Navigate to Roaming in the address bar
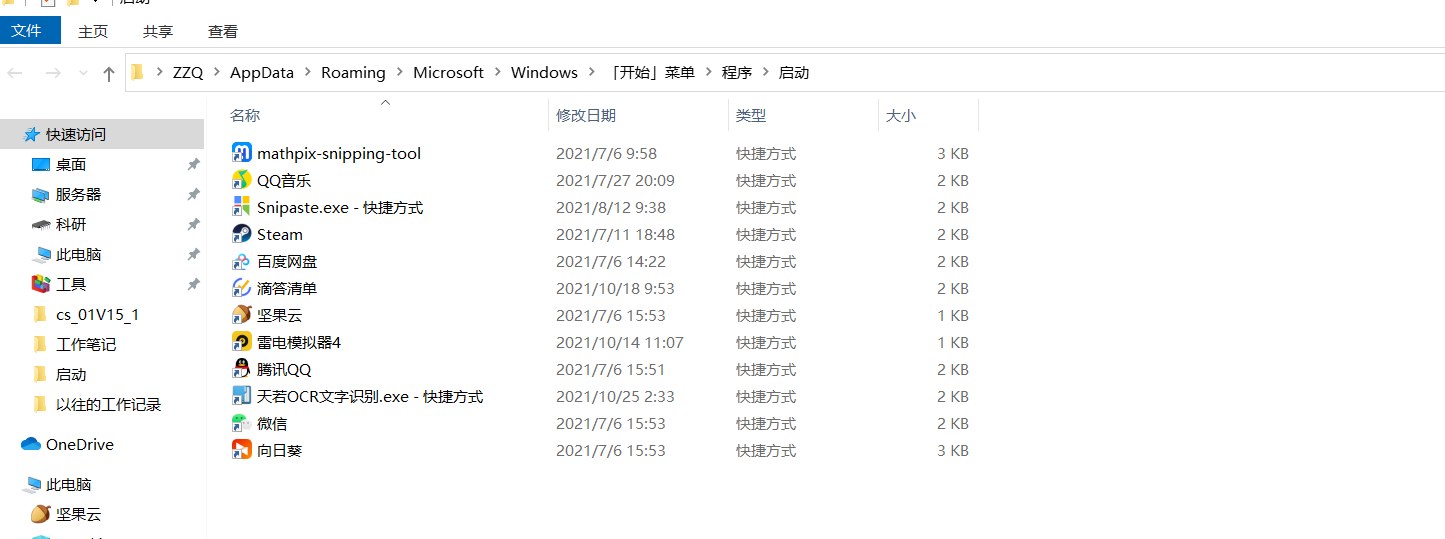The image size is (1445, 539). (353, 72)
